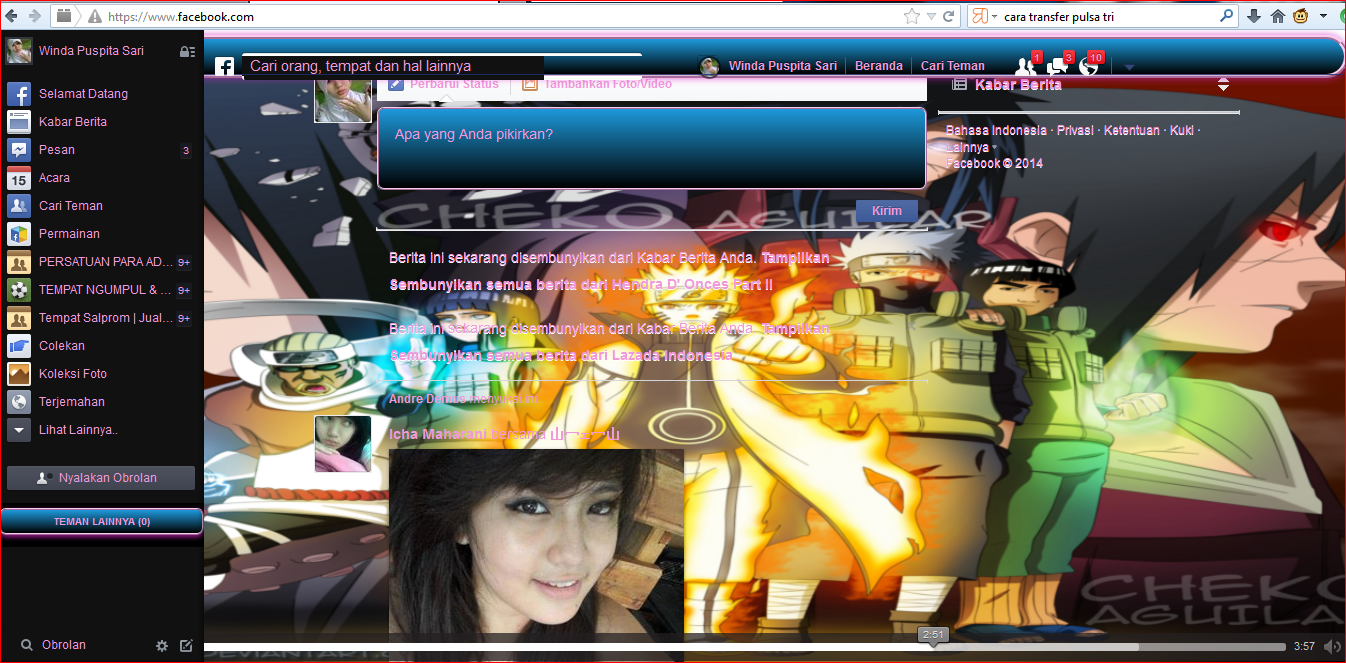Open the Bahasa Indonesia language link
Image resolution: width=1346 pixels, height=663 pixels.
996,131
